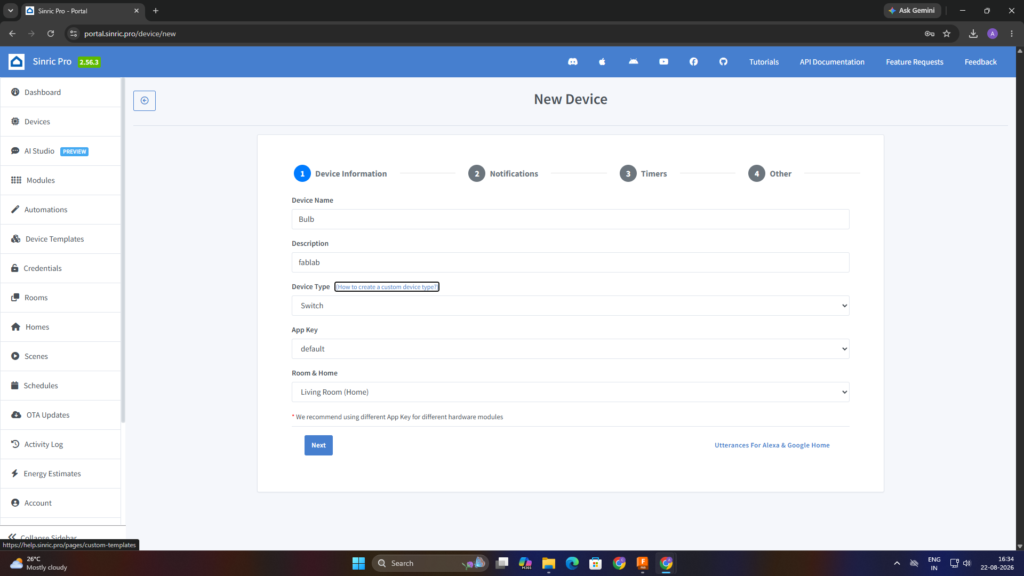Reload the page in Chrome
1024x576 pixels.
tap(50, 33)
